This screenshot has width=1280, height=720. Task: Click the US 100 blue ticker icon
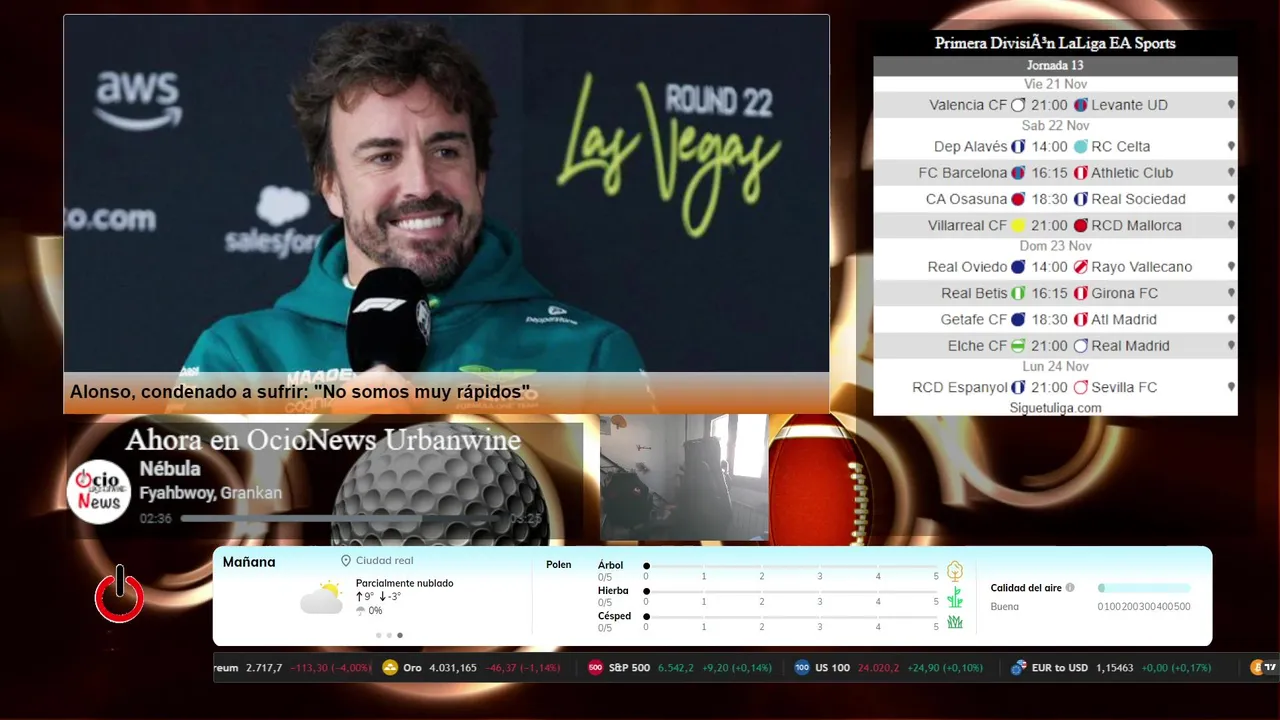tap(802, 668)
